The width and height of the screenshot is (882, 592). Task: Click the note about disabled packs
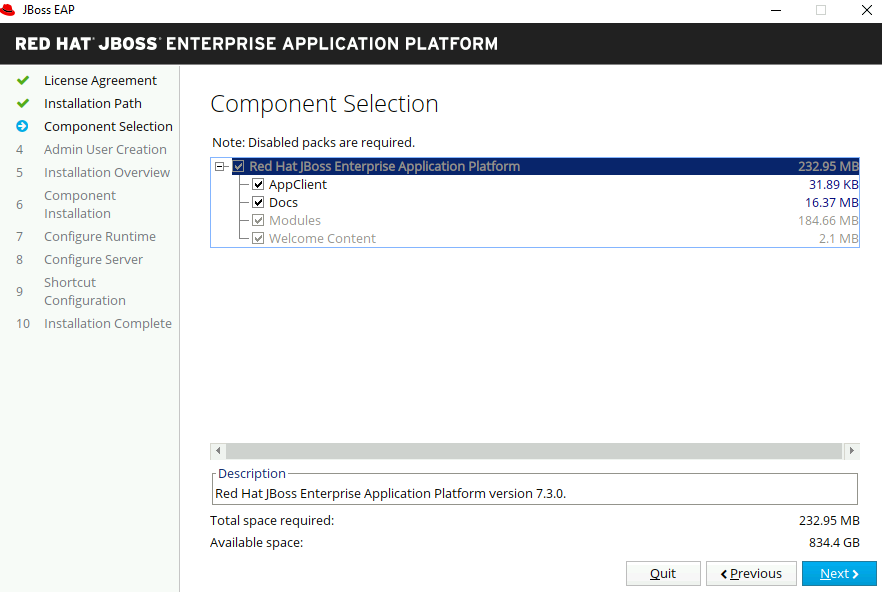[x=313, y=142]
